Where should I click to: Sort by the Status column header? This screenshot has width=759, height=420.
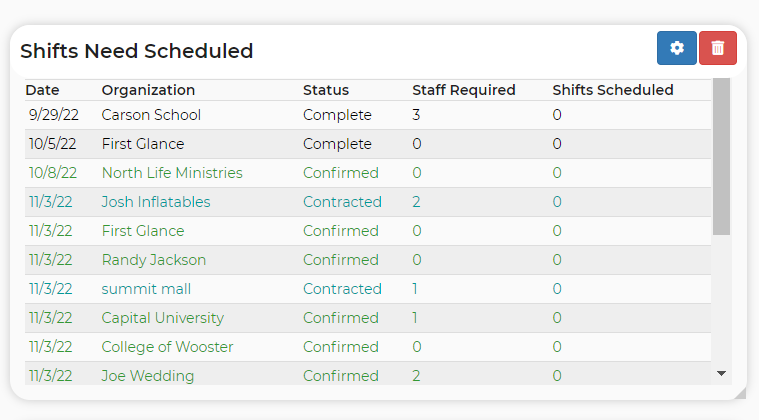pyautogui.click(x=326, y=90)
